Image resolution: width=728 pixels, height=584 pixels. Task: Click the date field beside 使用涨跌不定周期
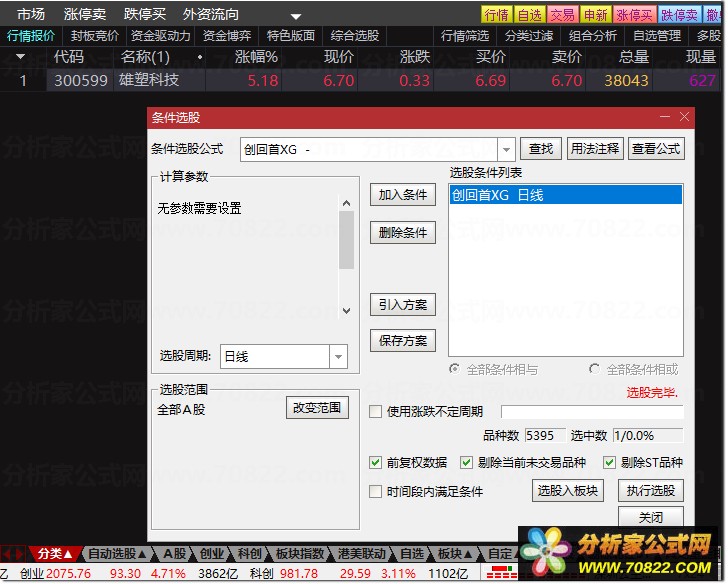point(592,412)
